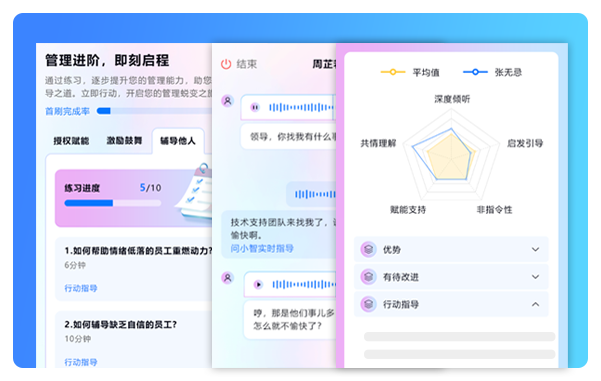Switch to the 授权赋能 tab
Screen dimensions: 601x381
point(71,141)
